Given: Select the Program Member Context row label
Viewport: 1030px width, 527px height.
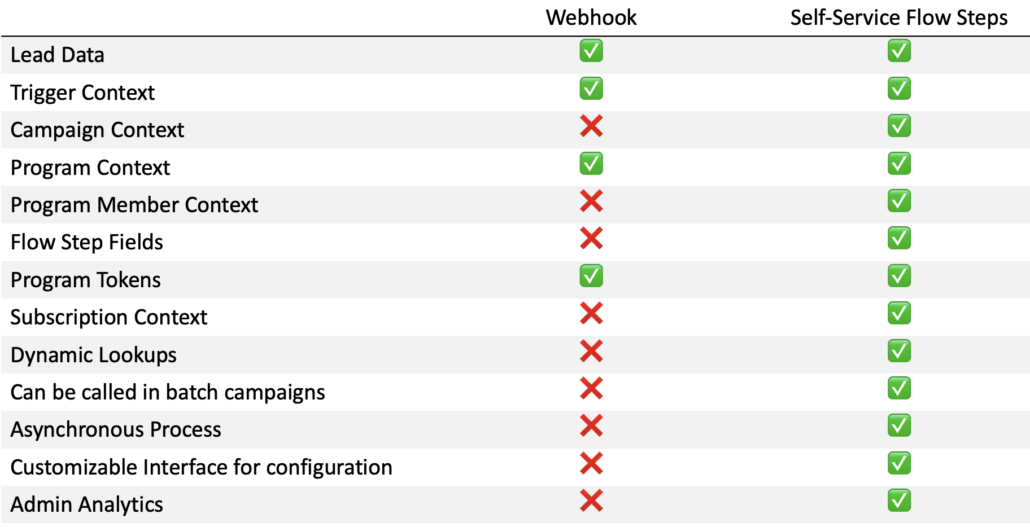Looking at the screenshot, I should click(x=134, y=204).
